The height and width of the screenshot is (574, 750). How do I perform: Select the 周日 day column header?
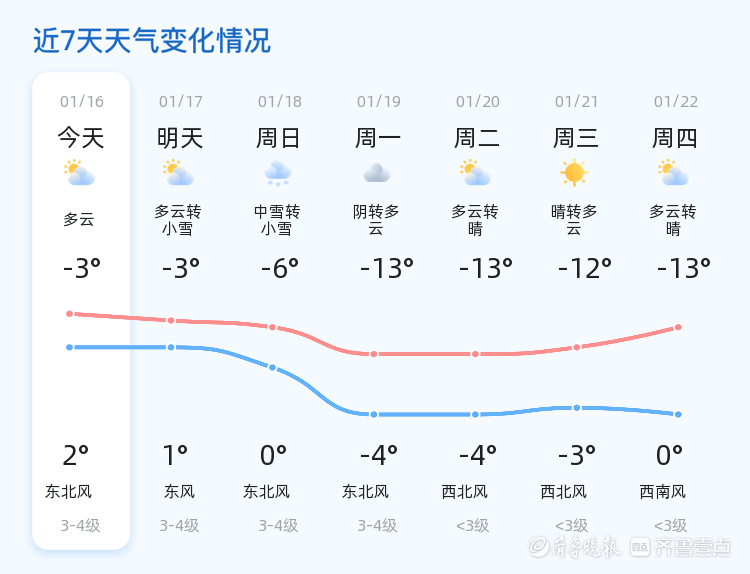point(278,138)
